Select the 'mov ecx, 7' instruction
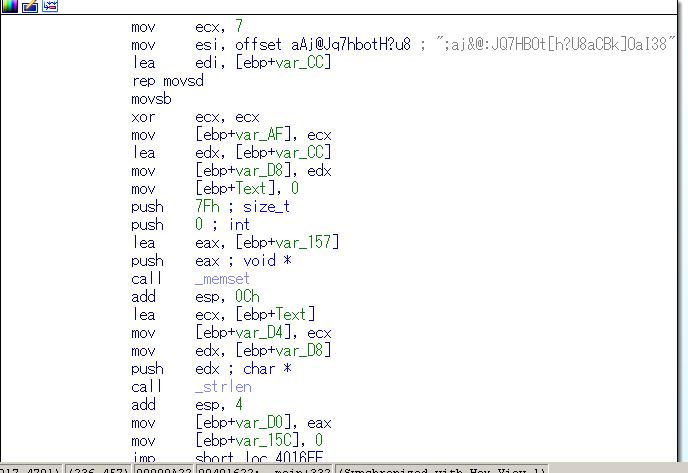The height and width of the screenshot is (473, 688). point(187,27)
